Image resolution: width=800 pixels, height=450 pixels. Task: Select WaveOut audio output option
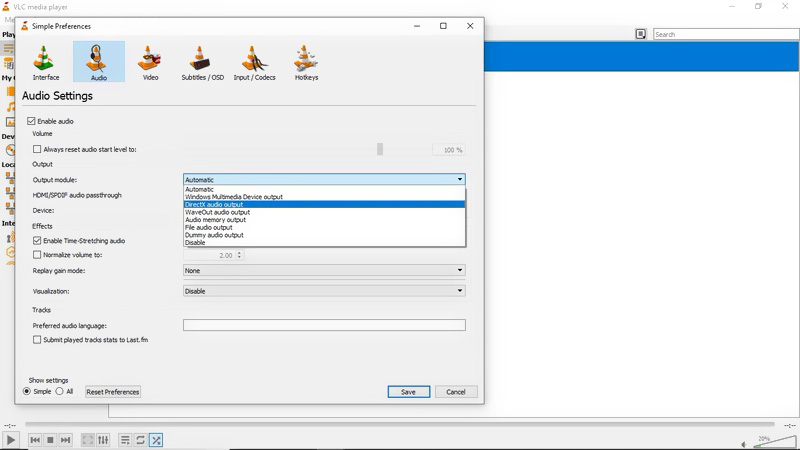217,212
